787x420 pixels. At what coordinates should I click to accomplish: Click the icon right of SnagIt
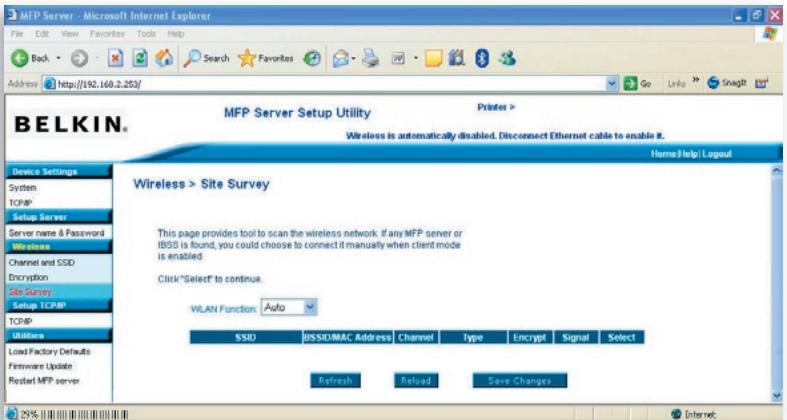(761, 83)
